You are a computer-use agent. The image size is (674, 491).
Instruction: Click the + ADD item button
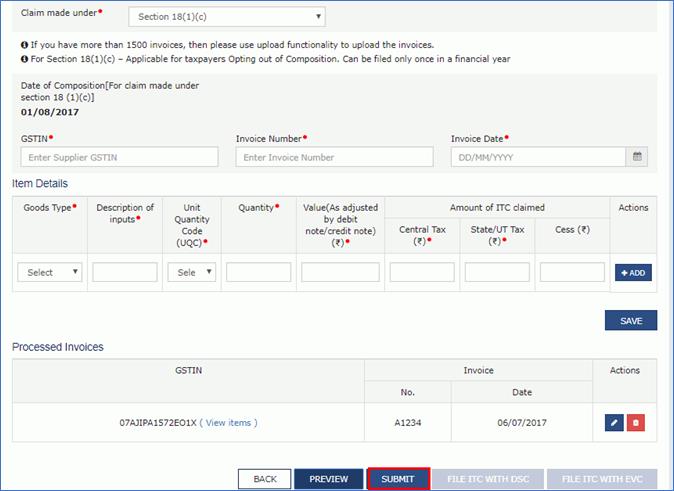point(633,273)
